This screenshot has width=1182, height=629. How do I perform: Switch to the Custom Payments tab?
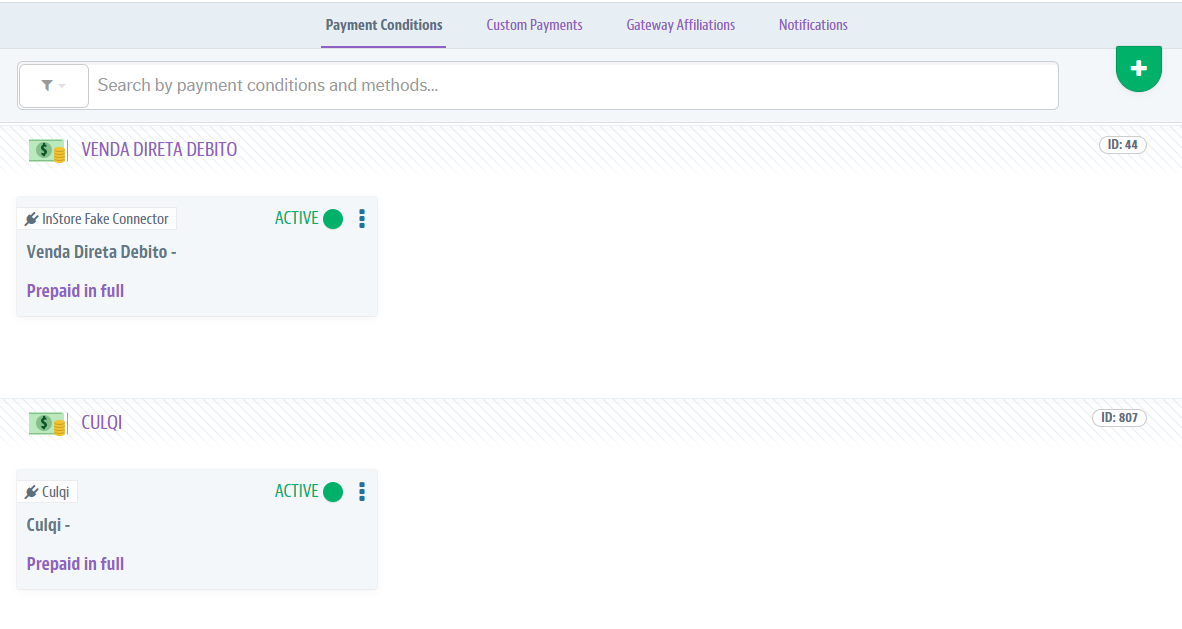[534, 25]
